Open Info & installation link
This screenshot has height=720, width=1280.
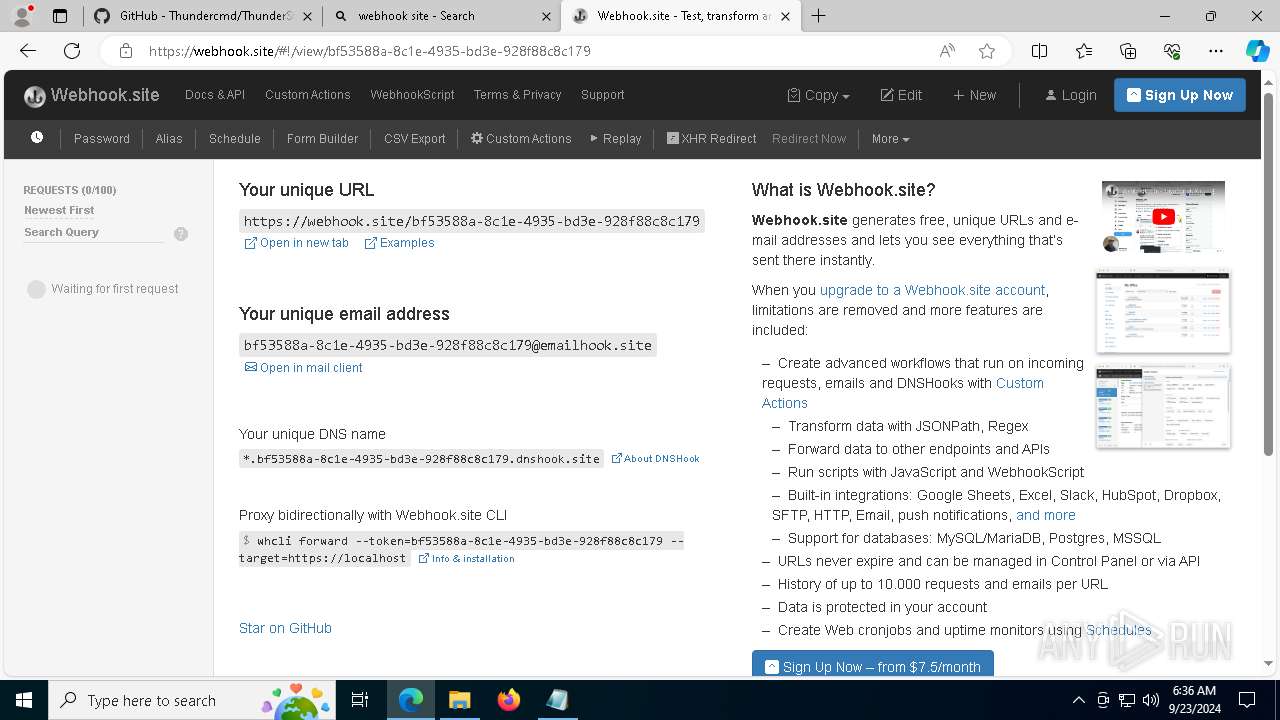[x=466, y=558]
